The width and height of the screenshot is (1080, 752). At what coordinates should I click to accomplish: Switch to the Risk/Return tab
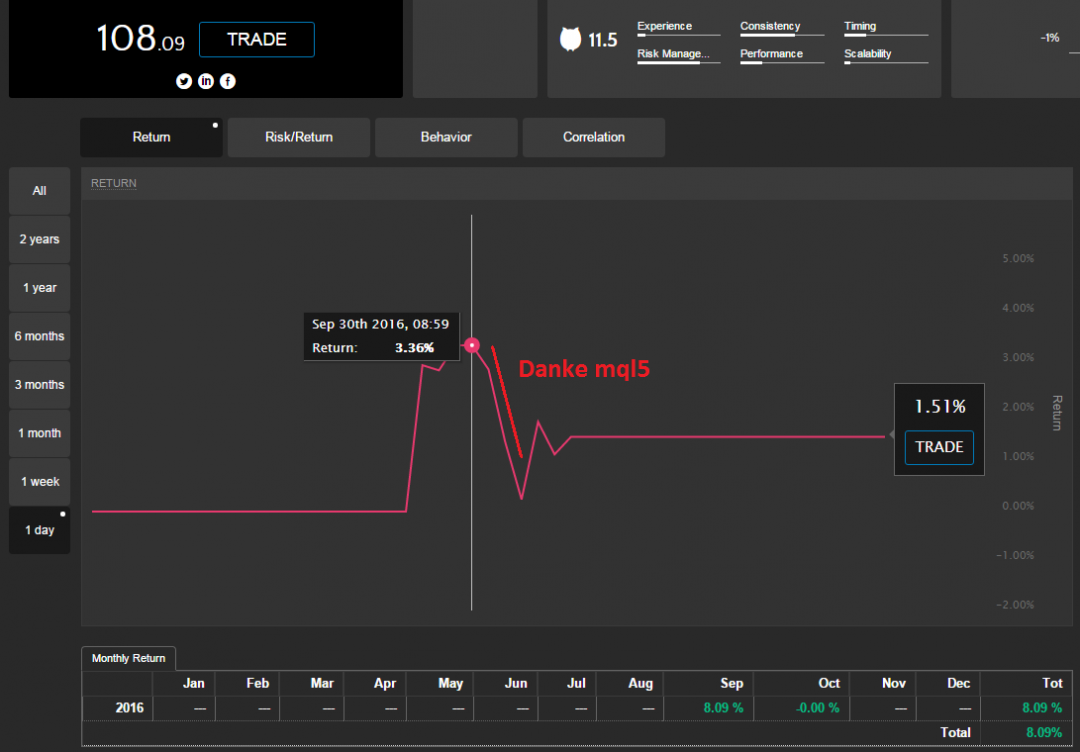click(x=299, y=137)
